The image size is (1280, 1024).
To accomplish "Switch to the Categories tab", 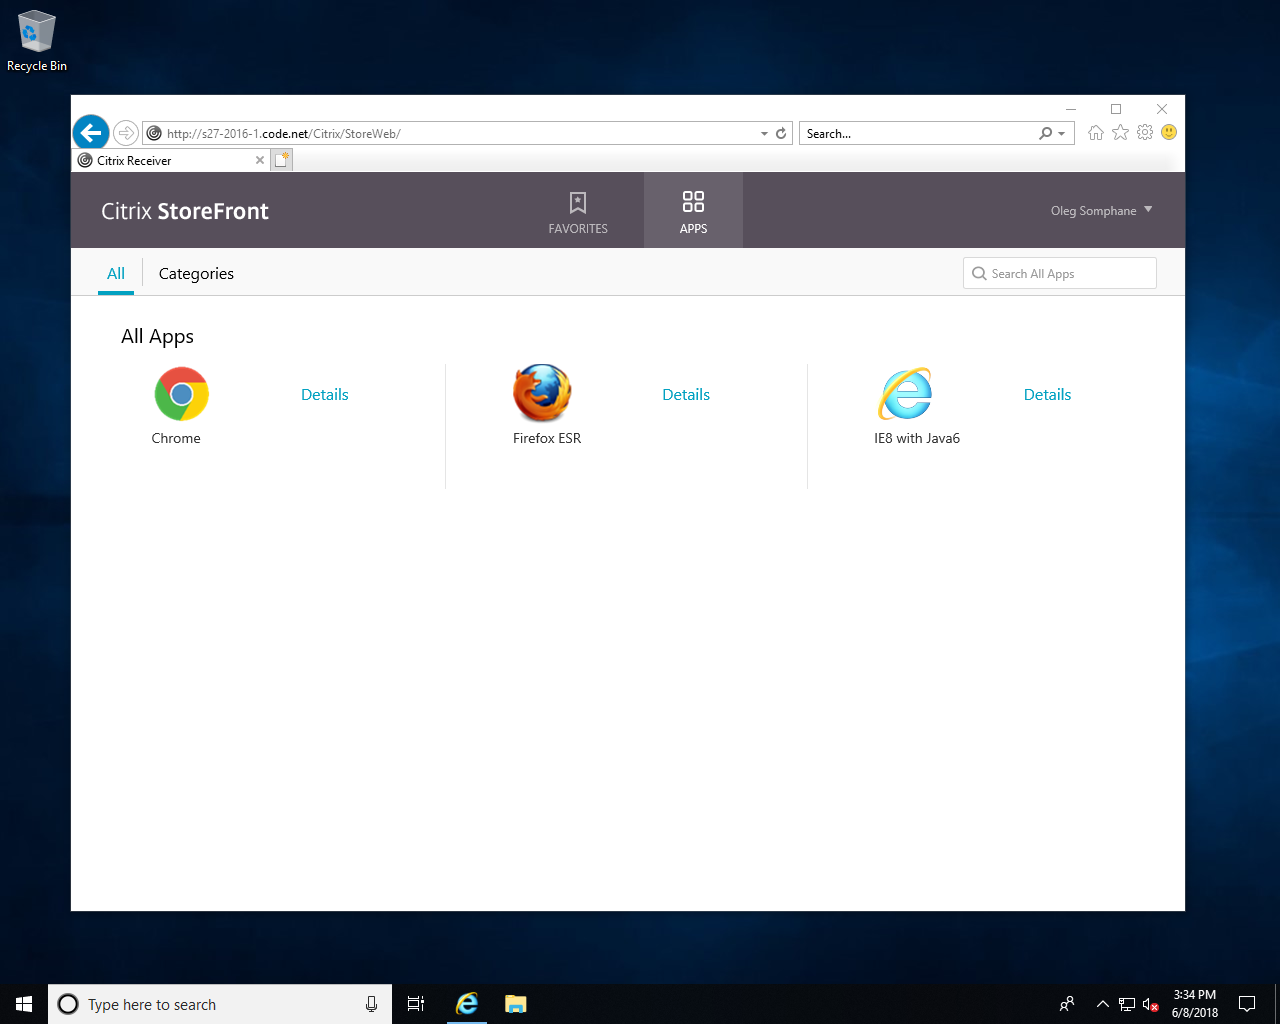I will (196, 273).
